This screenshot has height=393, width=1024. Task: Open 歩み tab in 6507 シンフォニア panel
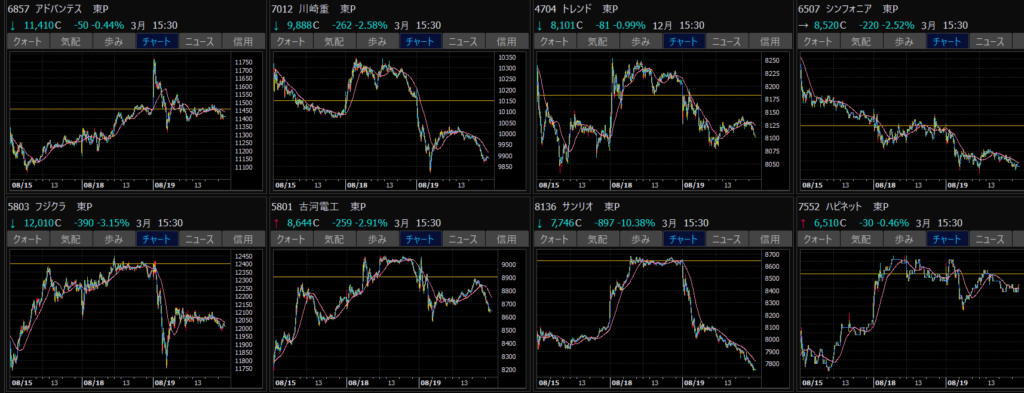tap(904, 41)
